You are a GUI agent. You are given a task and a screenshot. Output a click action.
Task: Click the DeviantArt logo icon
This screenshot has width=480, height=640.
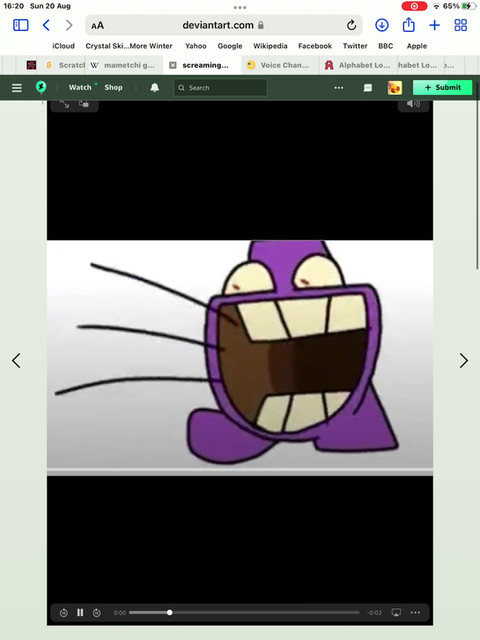pos(41,87)
